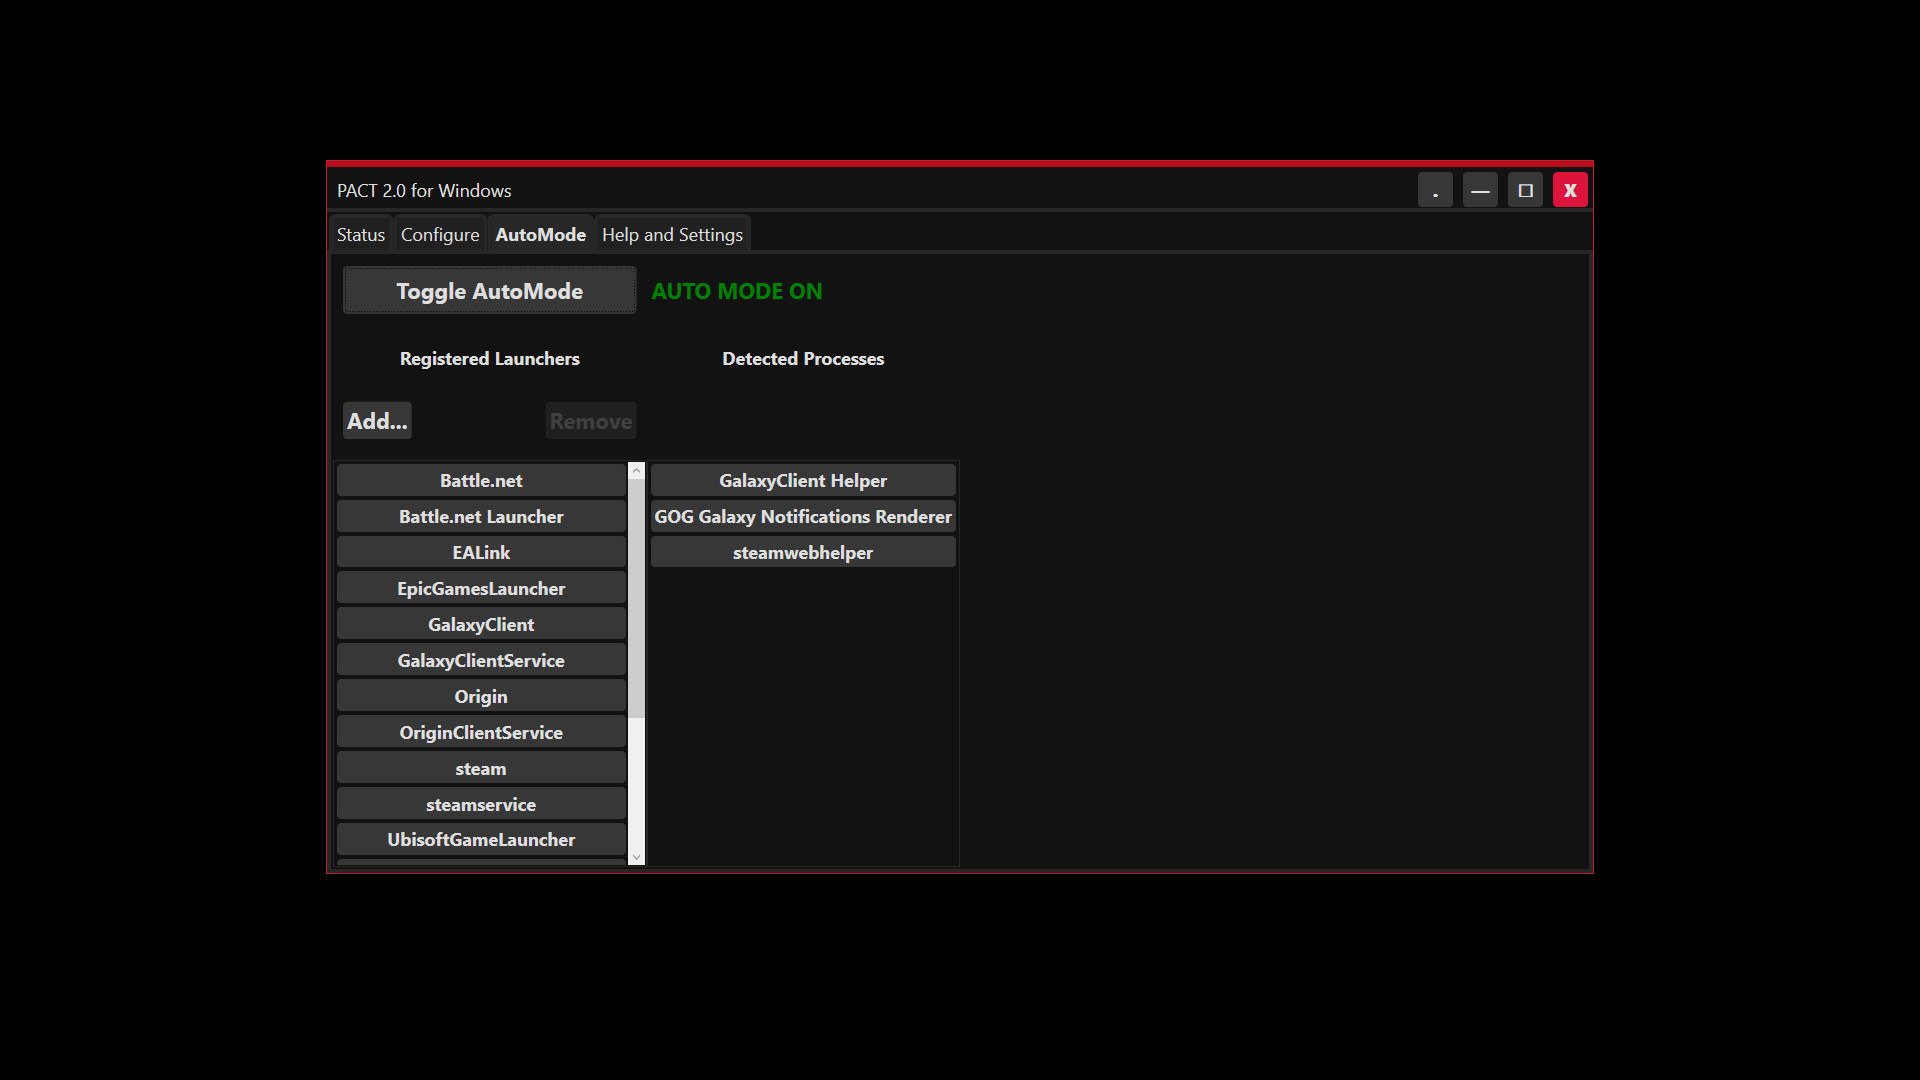This screenshot has height=1080, width=1920.
Task: Open the Help and Settings tab
Action: [x=672, y=233]
